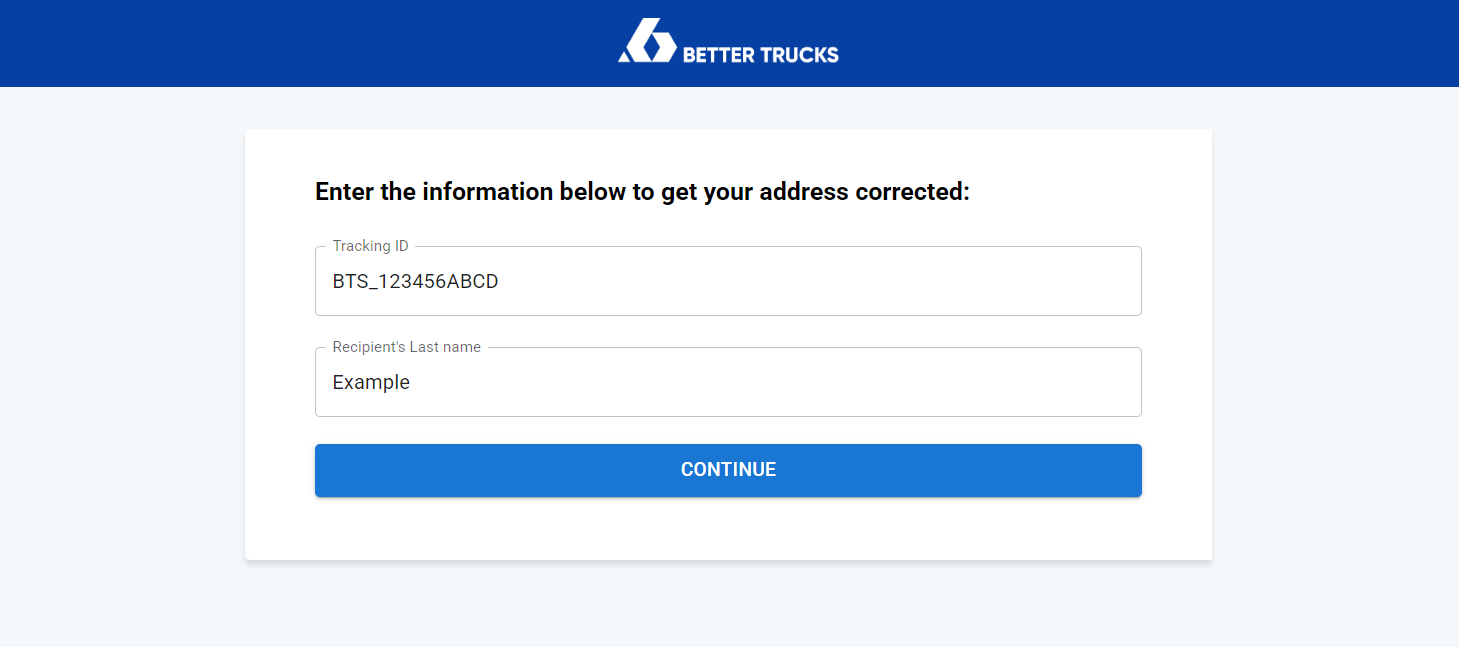Screen dimensions: 1459x647
Task: Click the page background left of the form card
Action: tap(120, 350)
